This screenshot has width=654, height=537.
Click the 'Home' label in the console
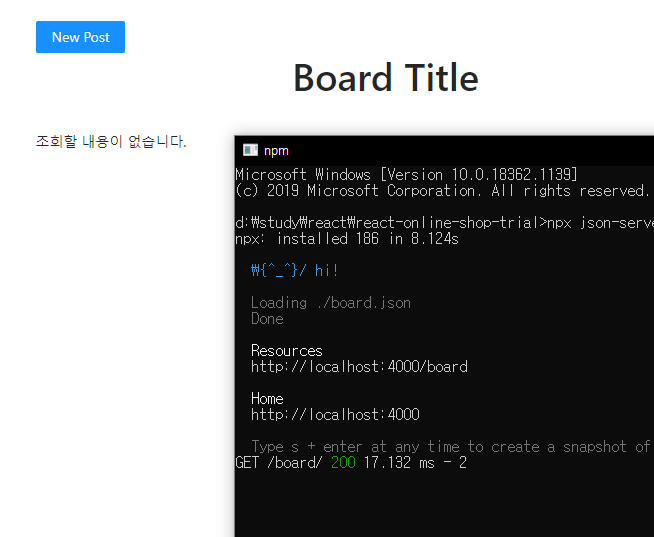[267, 399]
